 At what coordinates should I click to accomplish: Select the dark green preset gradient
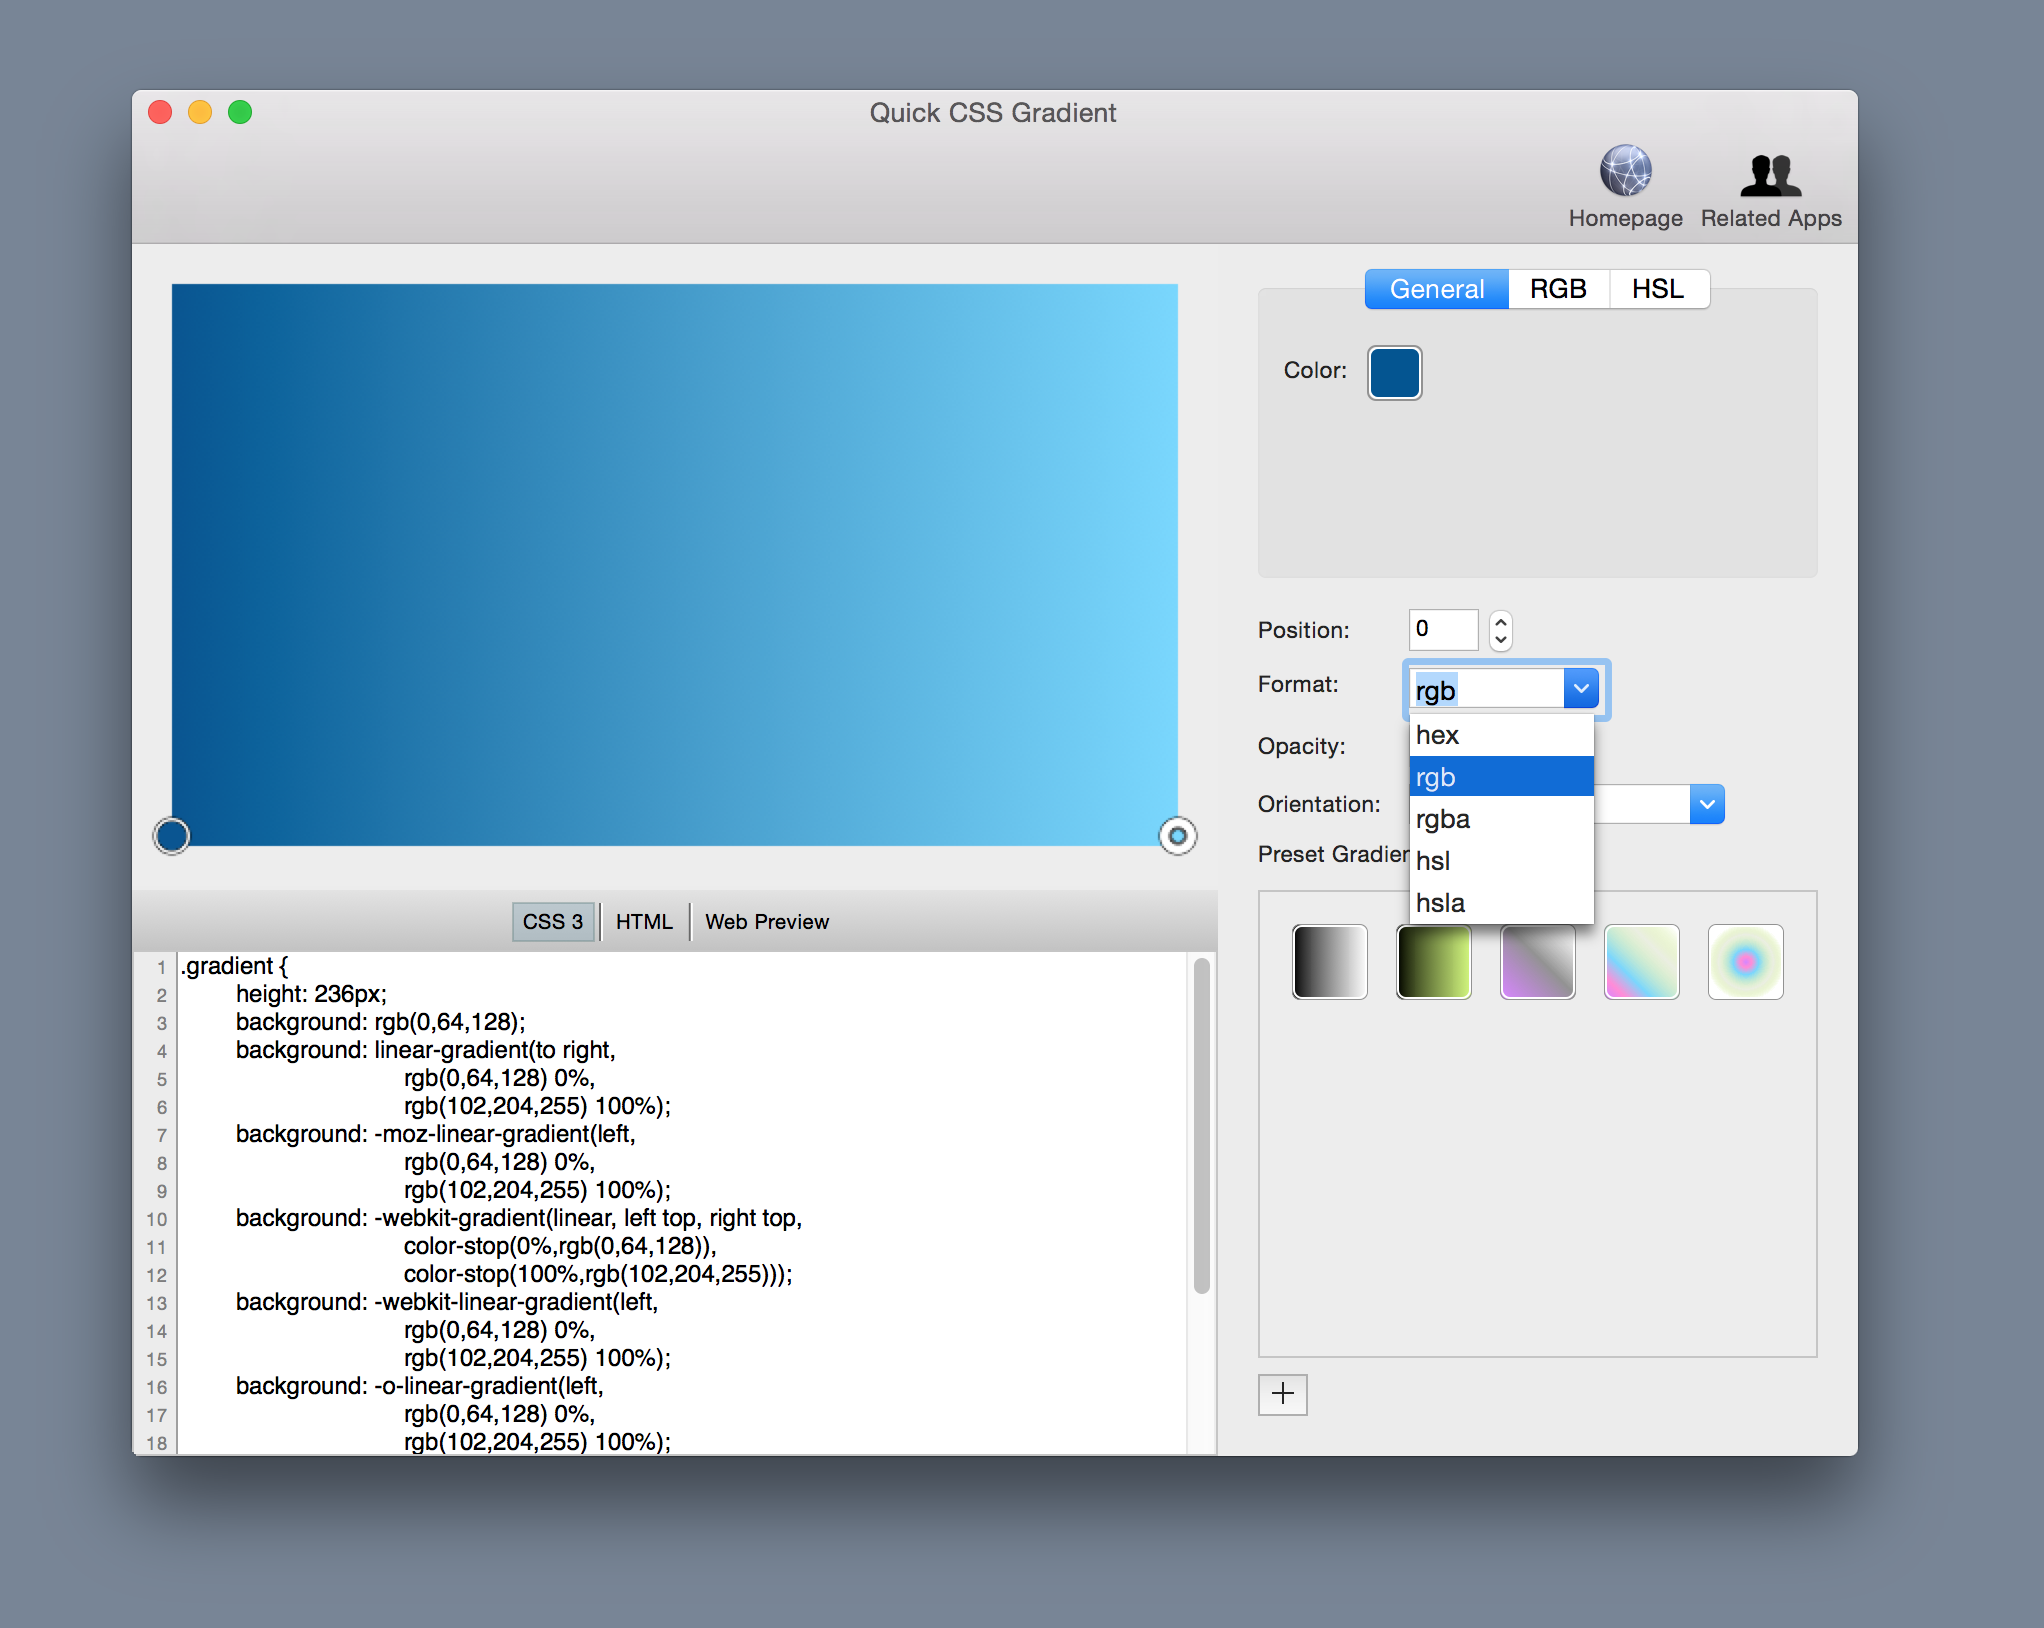pos(1433,962)
